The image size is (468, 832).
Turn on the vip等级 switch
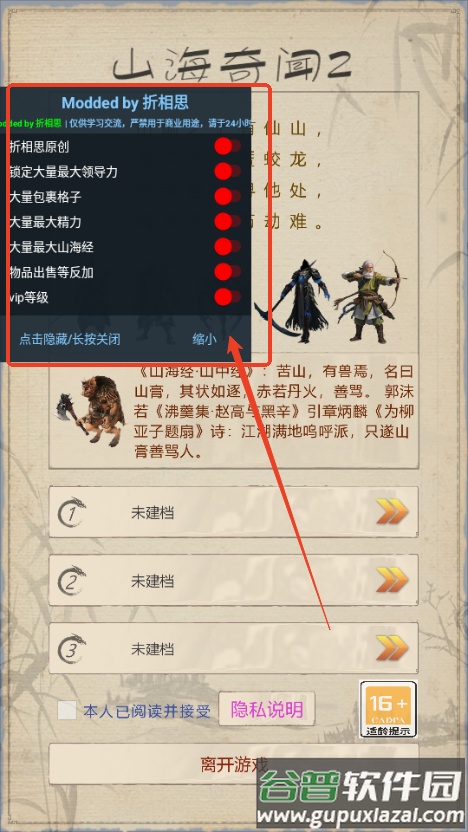pyautogui.click(x=228, y=297)
